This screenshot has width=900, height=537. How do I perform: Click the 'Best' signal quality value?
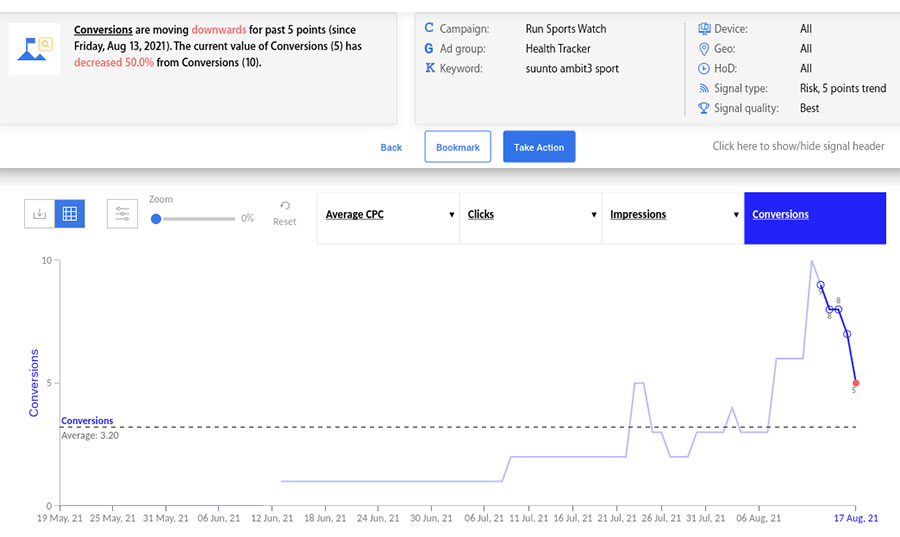[809, 108]
